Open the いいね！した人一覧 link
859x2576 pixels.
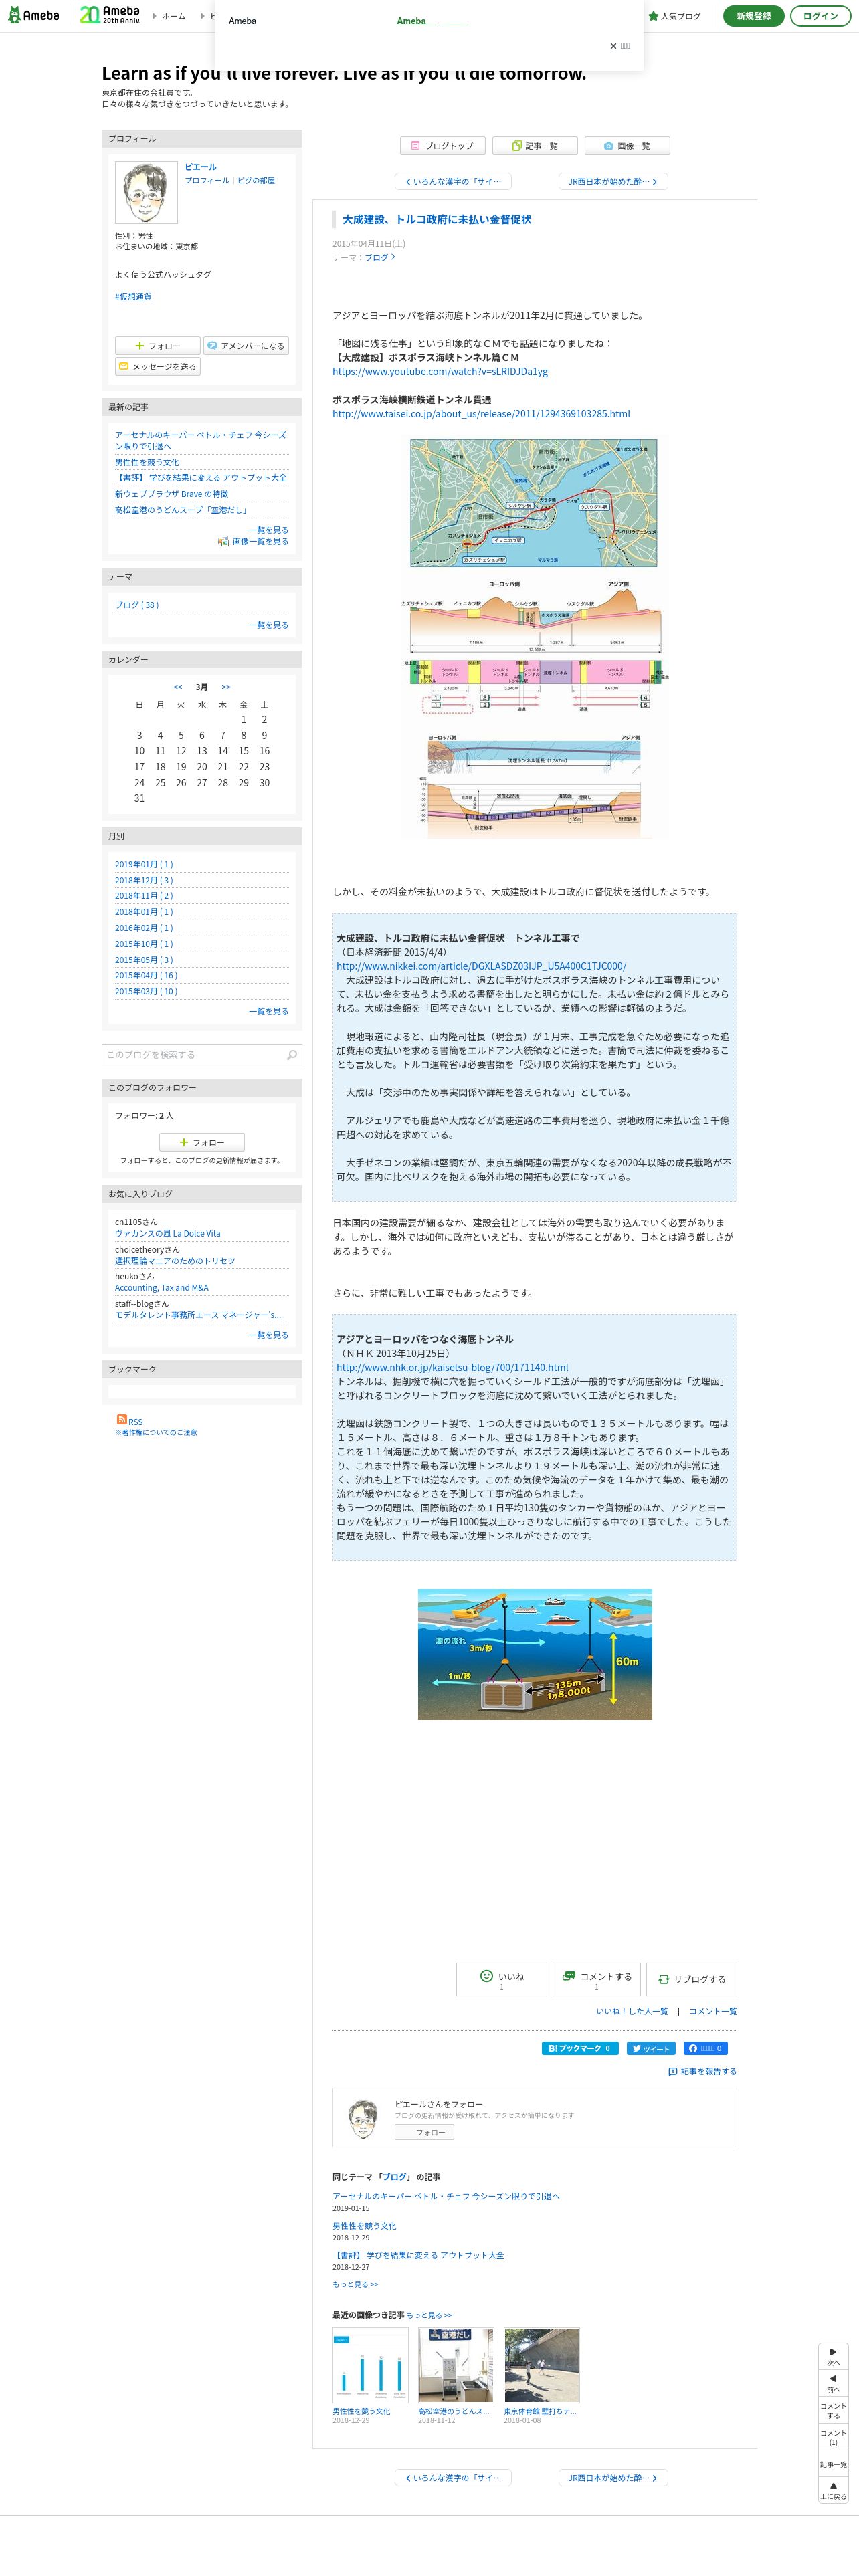point(632,2011)
